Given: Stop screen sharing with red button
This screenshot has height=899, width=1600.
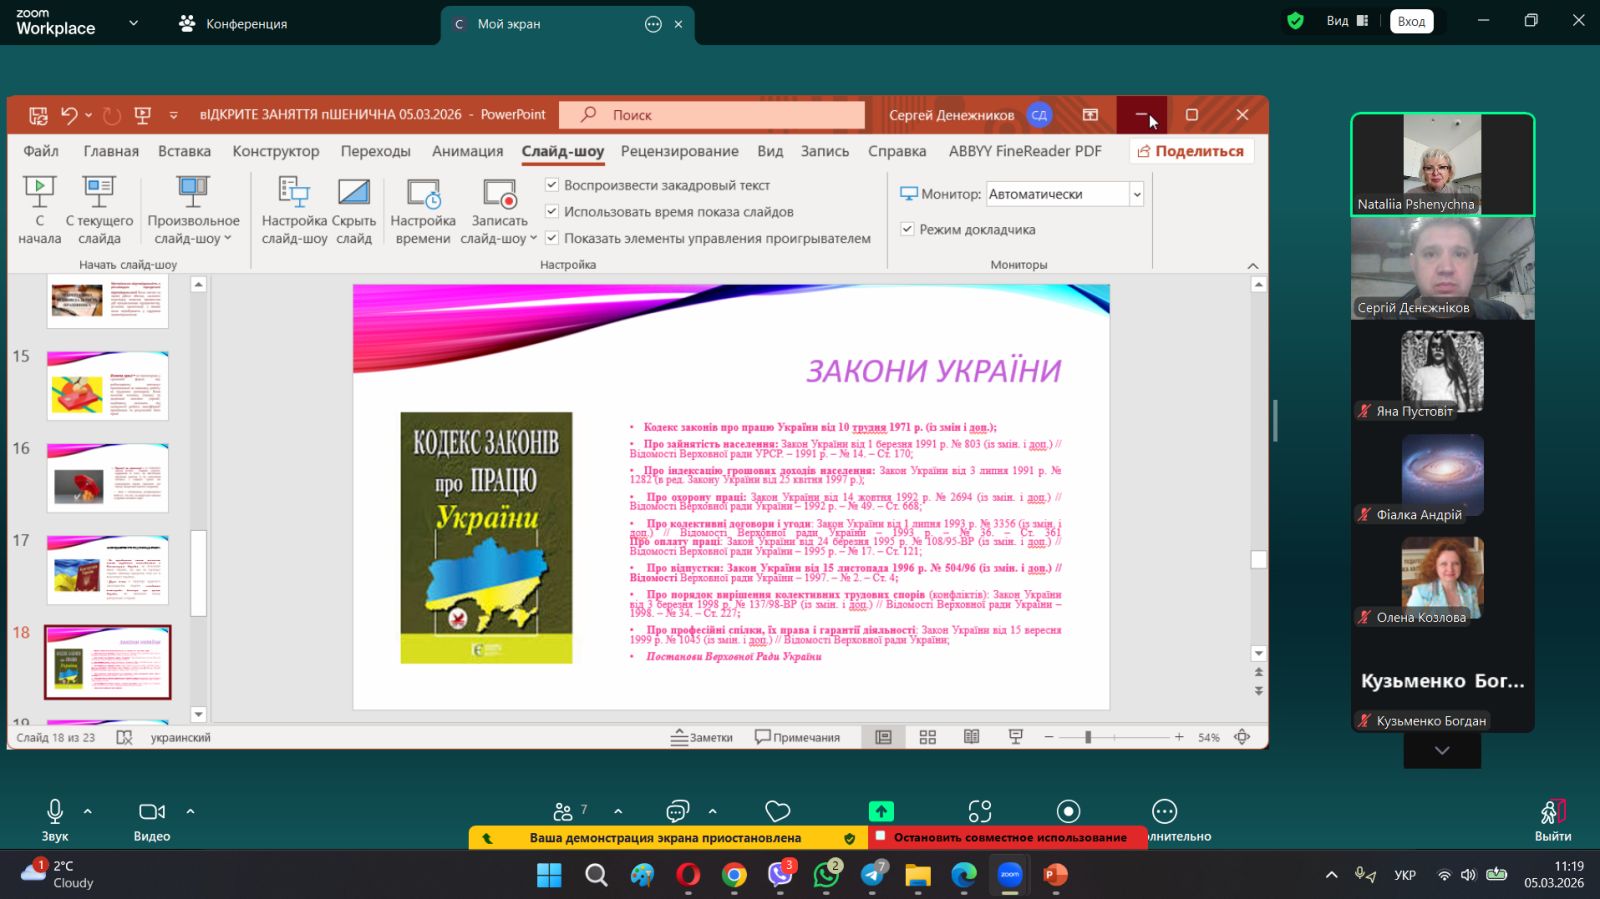Looking at the screenshot, I should click(x=1008, y=837).
